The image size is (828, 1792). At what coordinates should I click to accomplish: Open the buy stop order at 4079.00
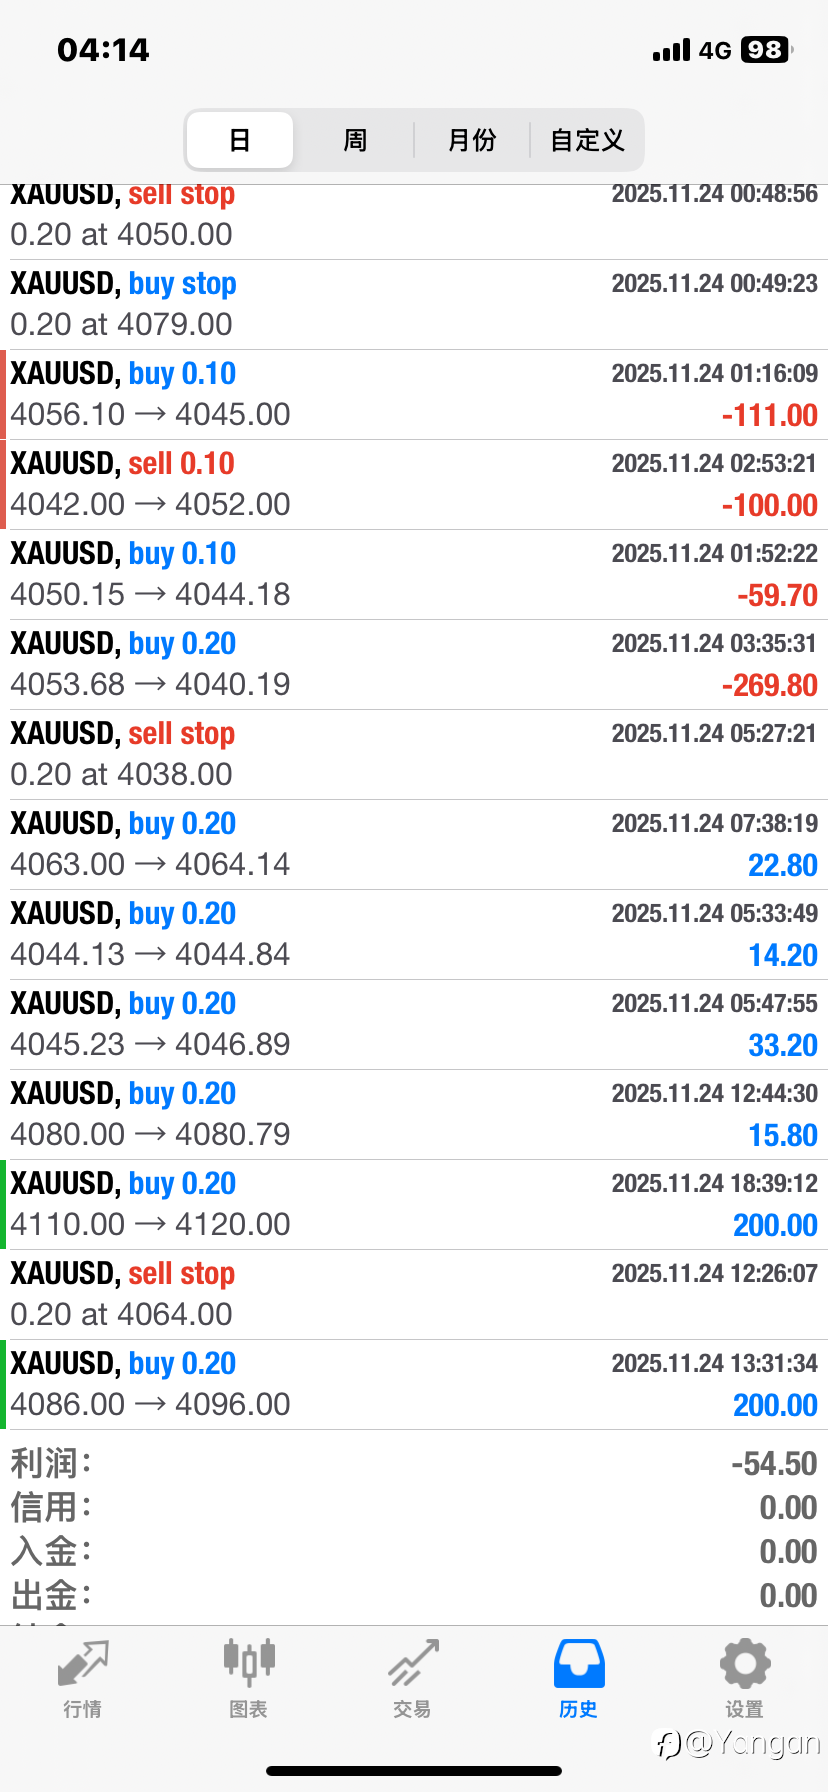414,304
